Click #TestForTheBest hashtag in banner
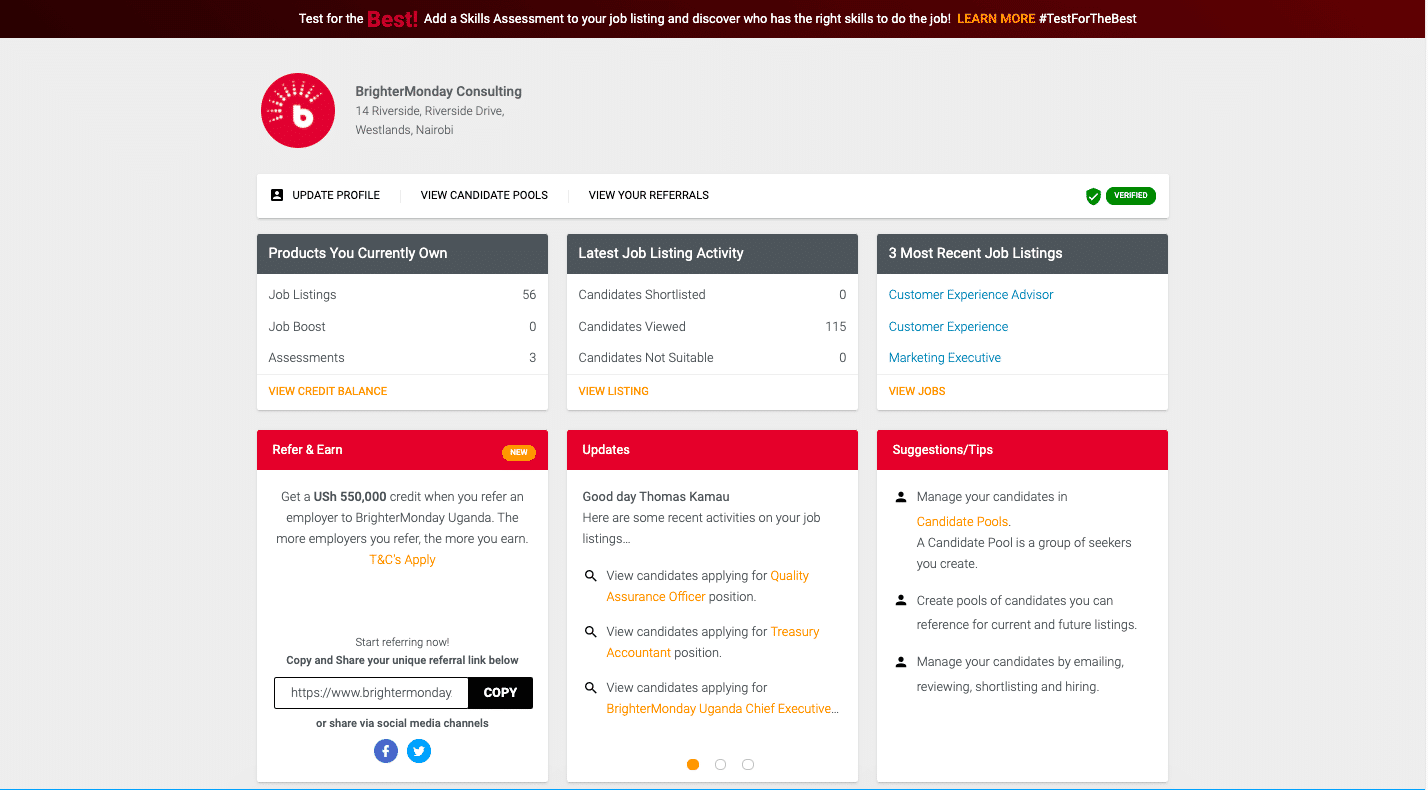1428x790 pixels. point(1088,19)
